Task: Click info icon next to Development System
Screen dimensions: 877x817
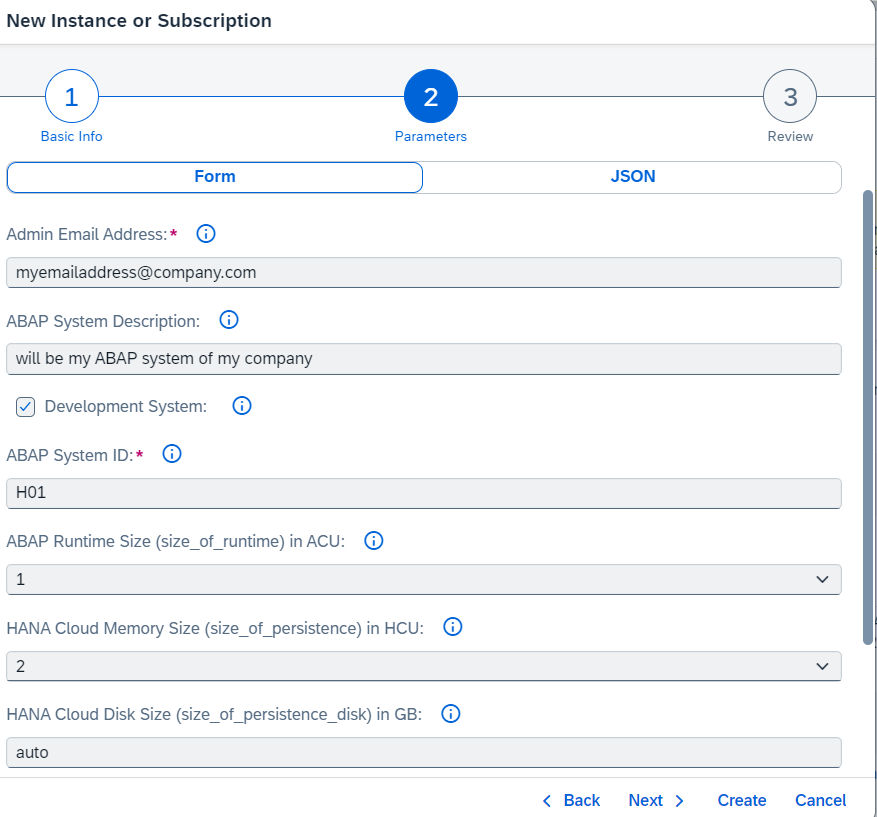Action: point(242,406)
